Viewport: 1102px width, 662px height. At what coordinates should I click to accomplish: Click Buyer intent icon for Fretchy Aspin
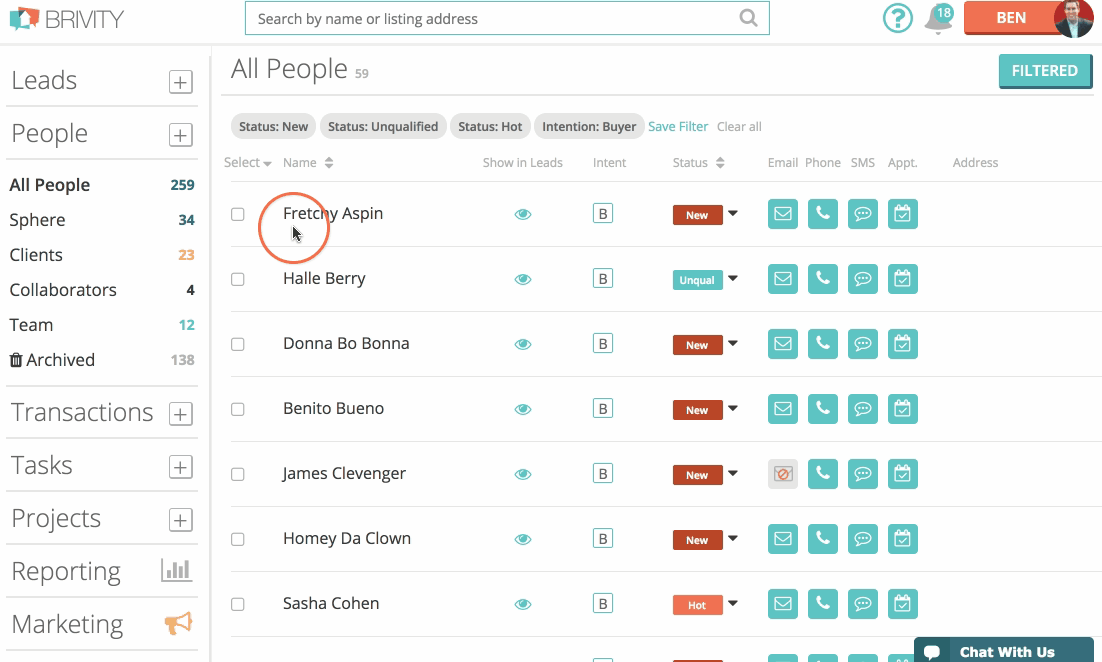click(603, 213)
